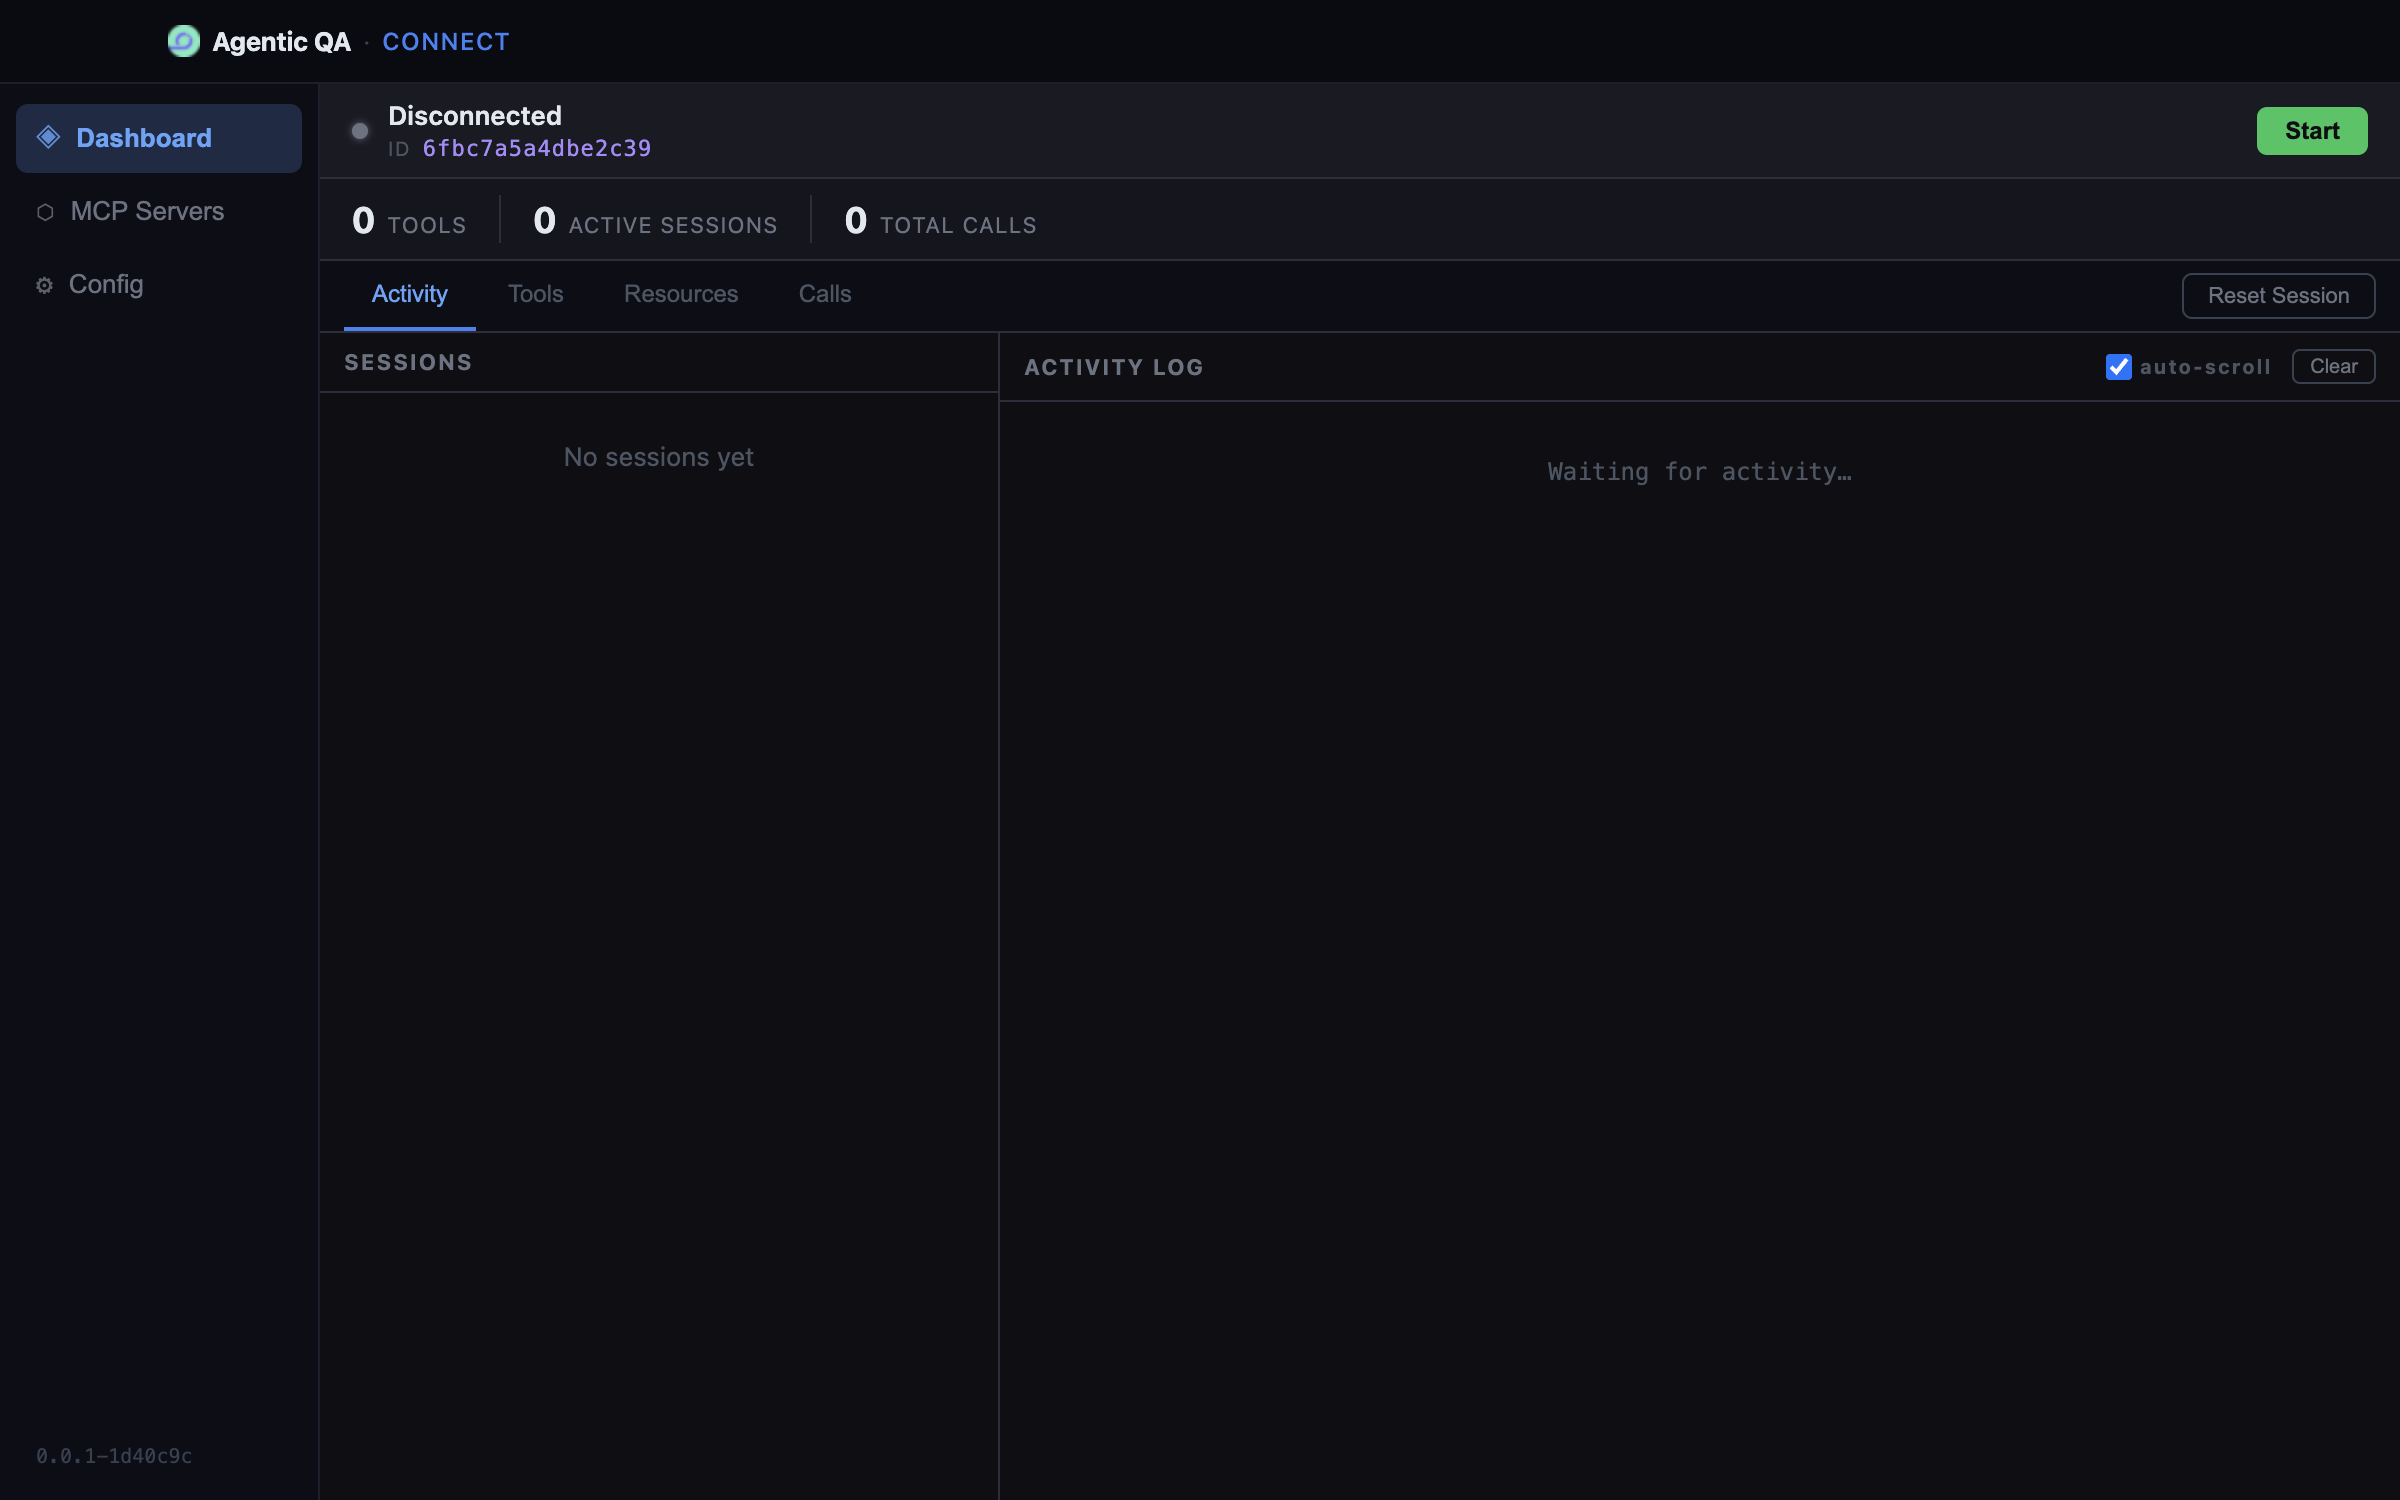2400x1500 pixels.
Task: Select Dashboard in the sidebar
Action: tap(159, 138)
